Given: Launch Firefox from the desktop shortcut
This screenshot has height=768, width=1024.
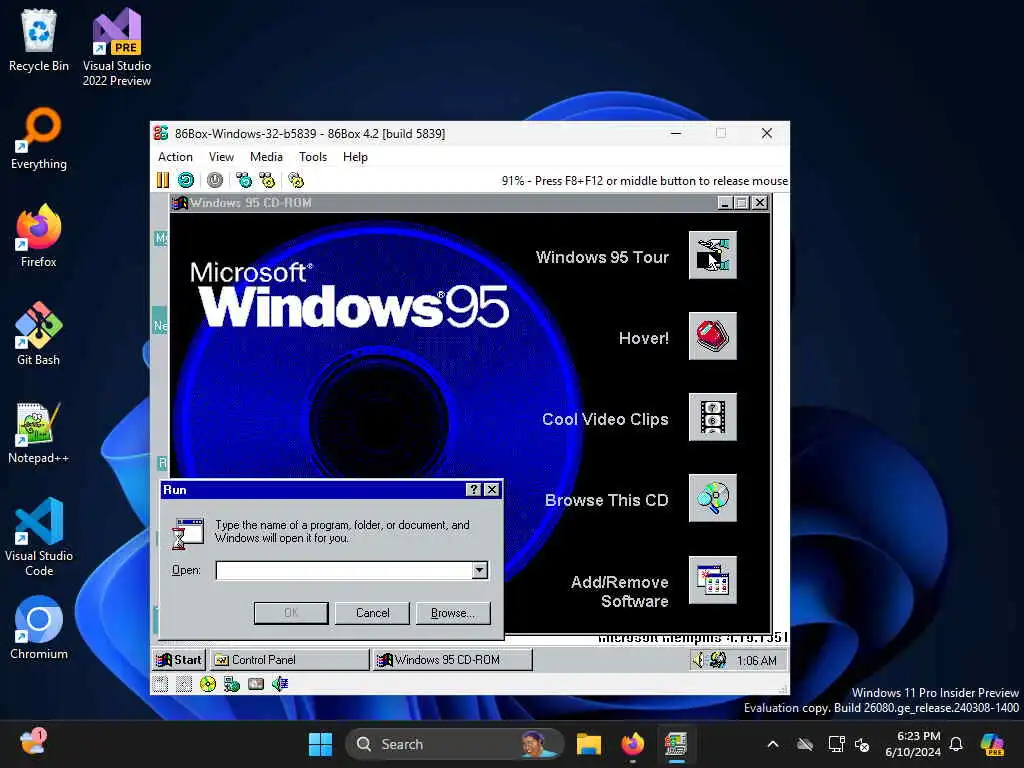Looking at the screenshot, I should (39, 236).
